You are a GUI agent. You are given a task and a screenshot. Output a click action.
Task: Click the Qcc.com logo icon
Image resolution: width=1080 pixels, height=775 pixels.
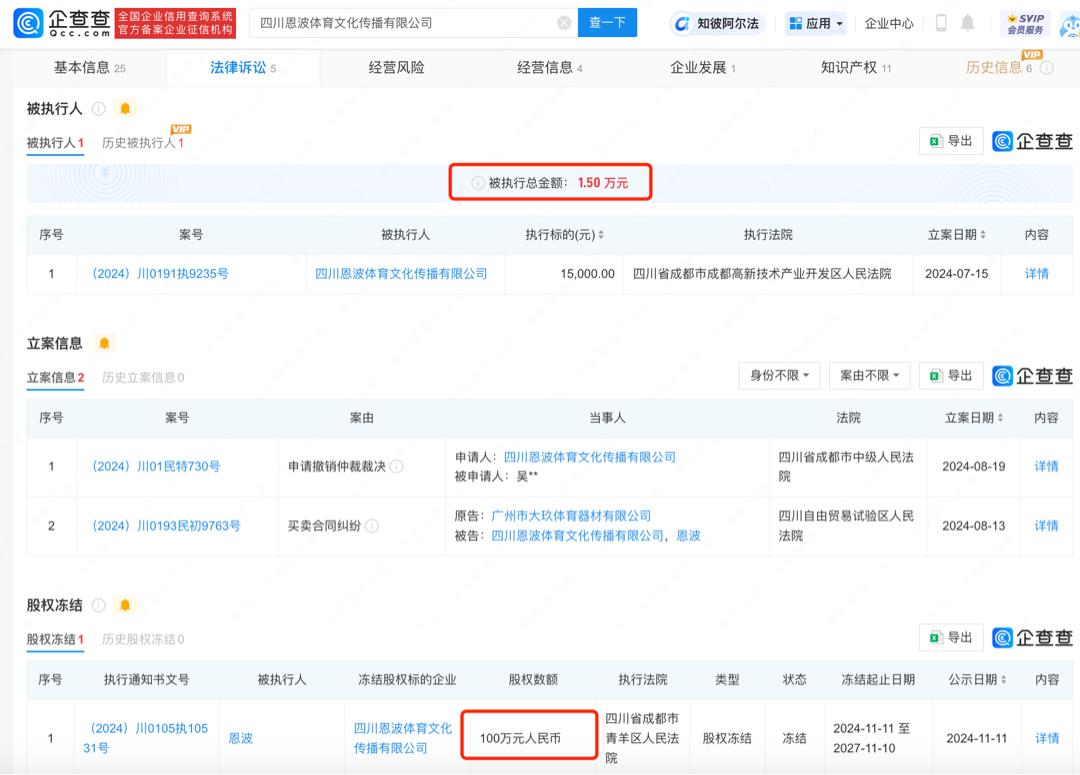(28, 23)
